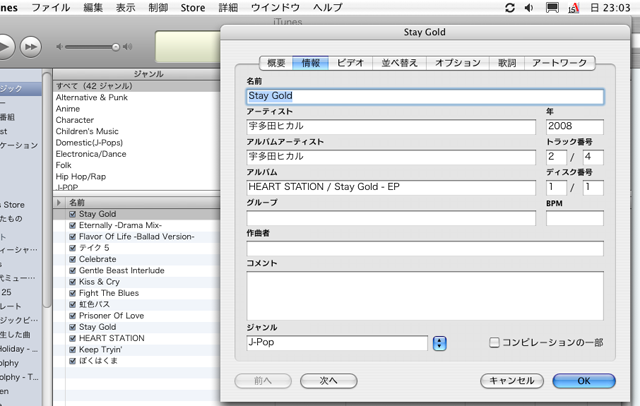Image resolution: width=640 pixels, height=406 pixels.
Task: Uncheck the Kiss & Cry checkbox
Action: 73,282
